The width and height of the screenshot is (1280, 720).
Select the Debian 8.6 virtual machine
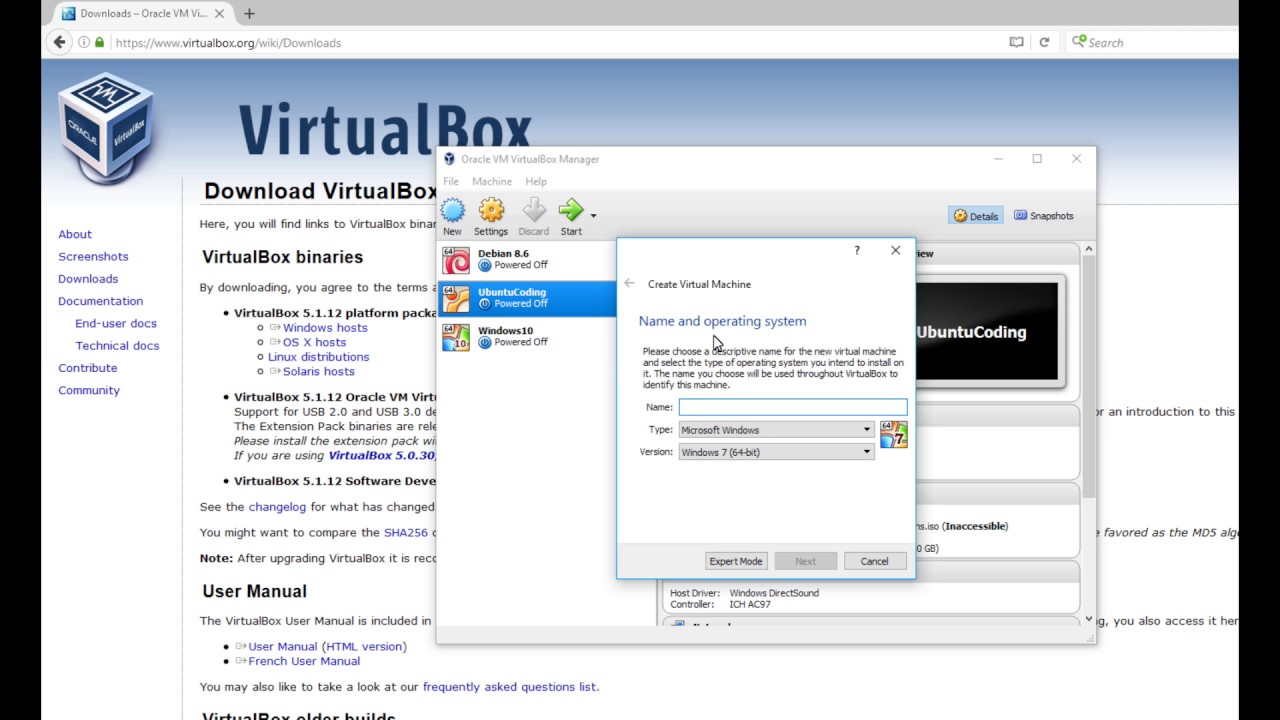(527, 260)
